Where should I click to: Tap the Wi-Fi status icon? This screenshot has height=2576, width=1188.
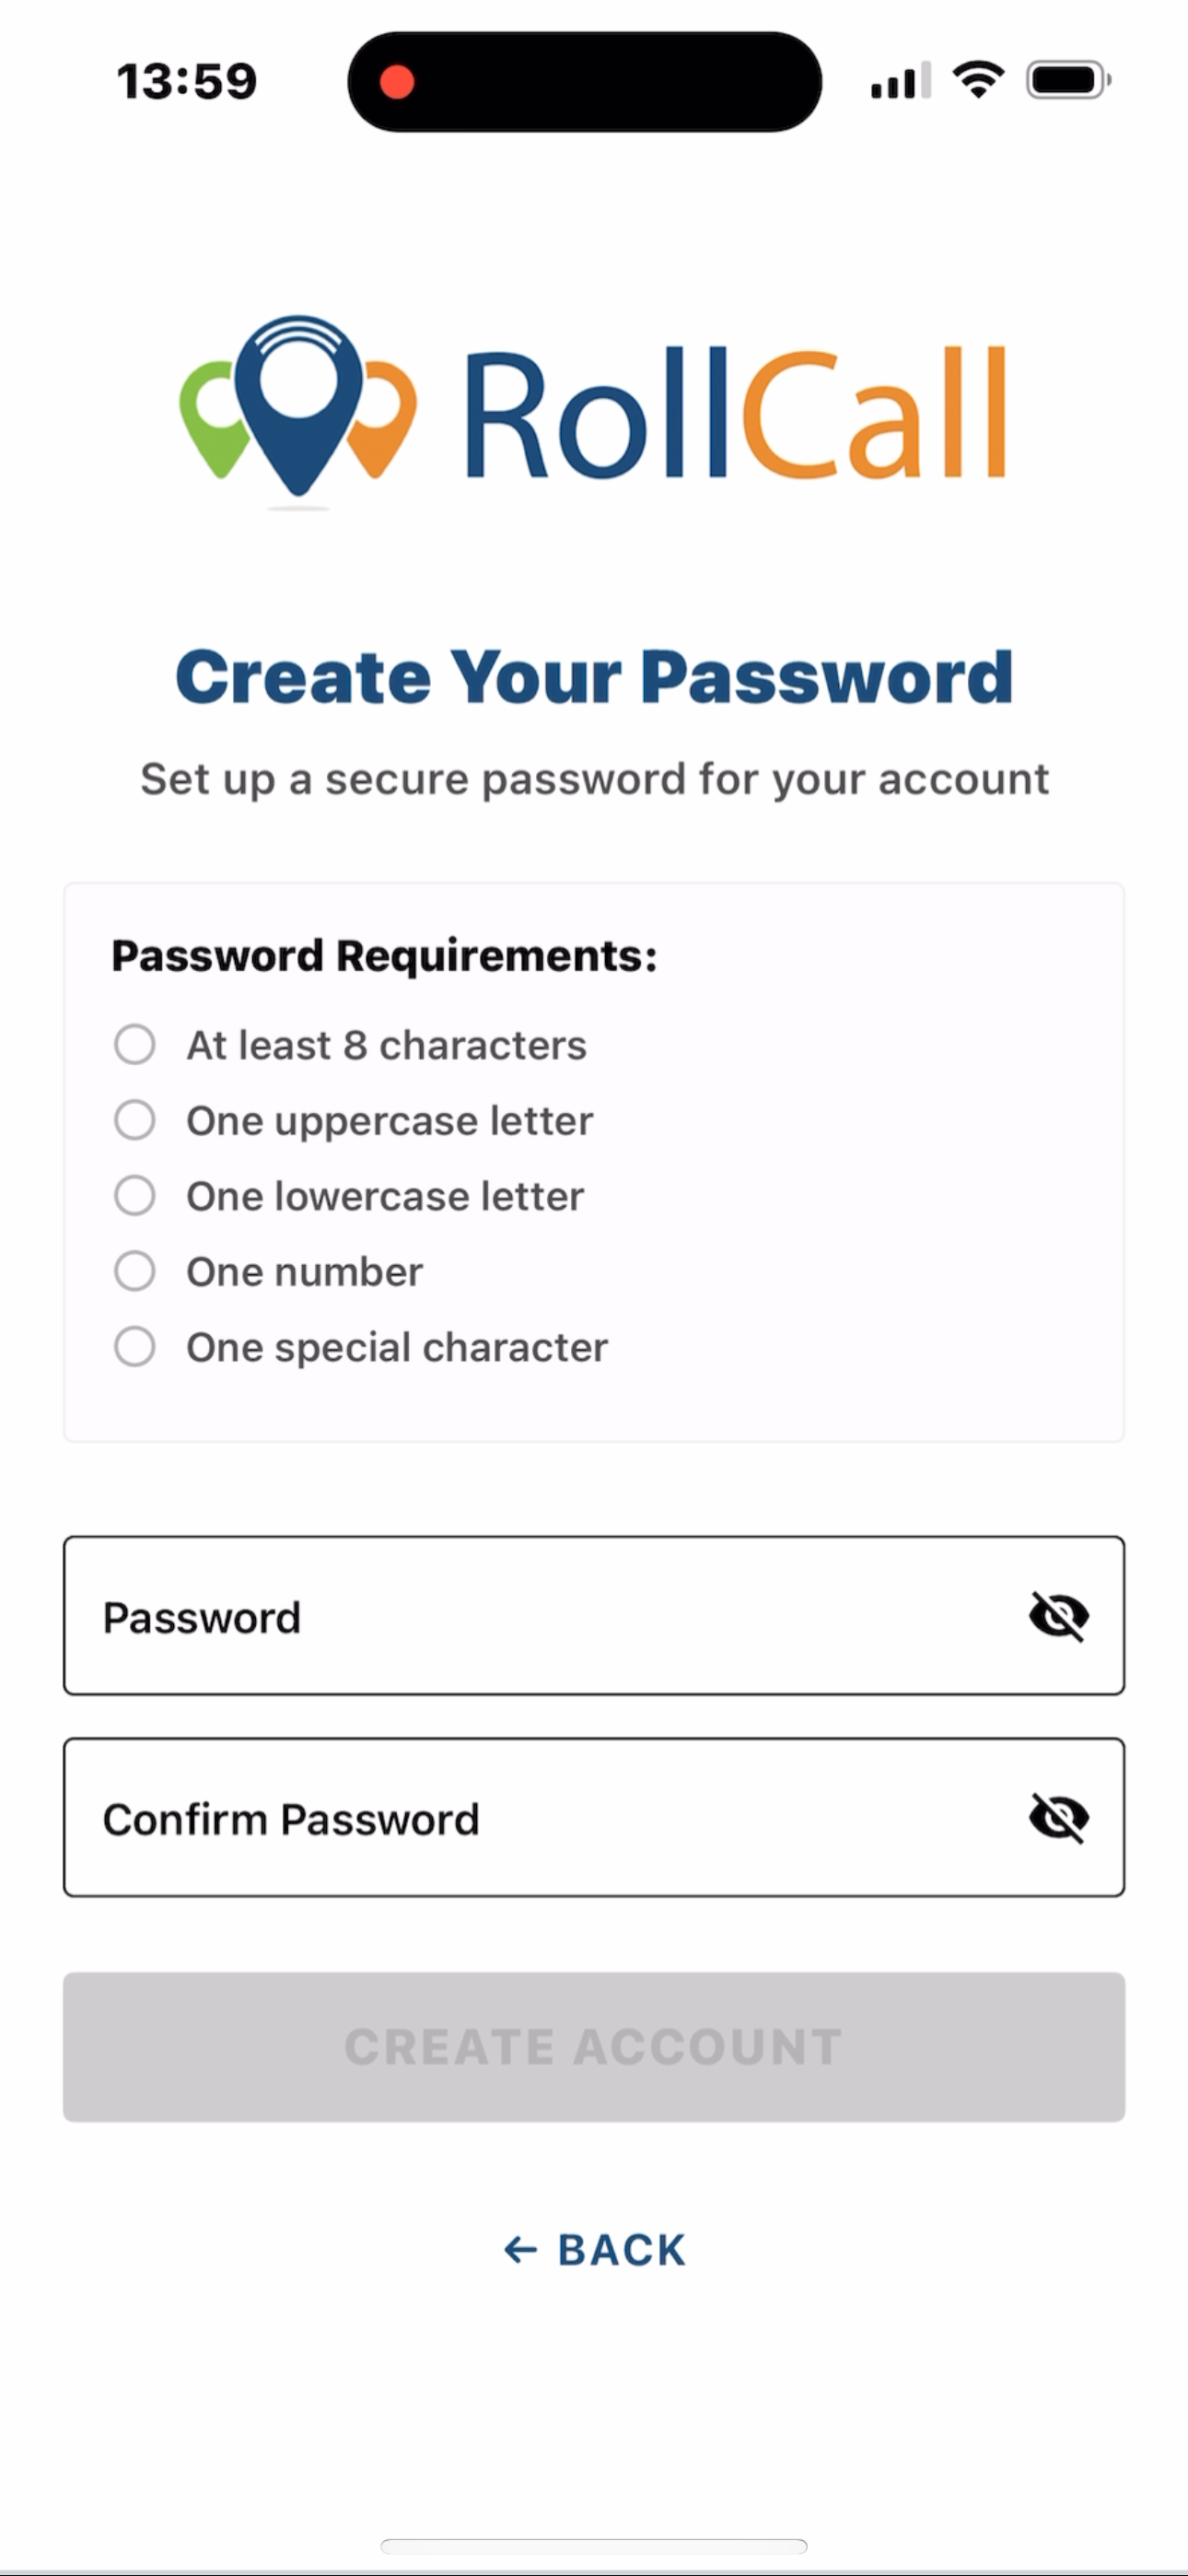pos(978,80)
